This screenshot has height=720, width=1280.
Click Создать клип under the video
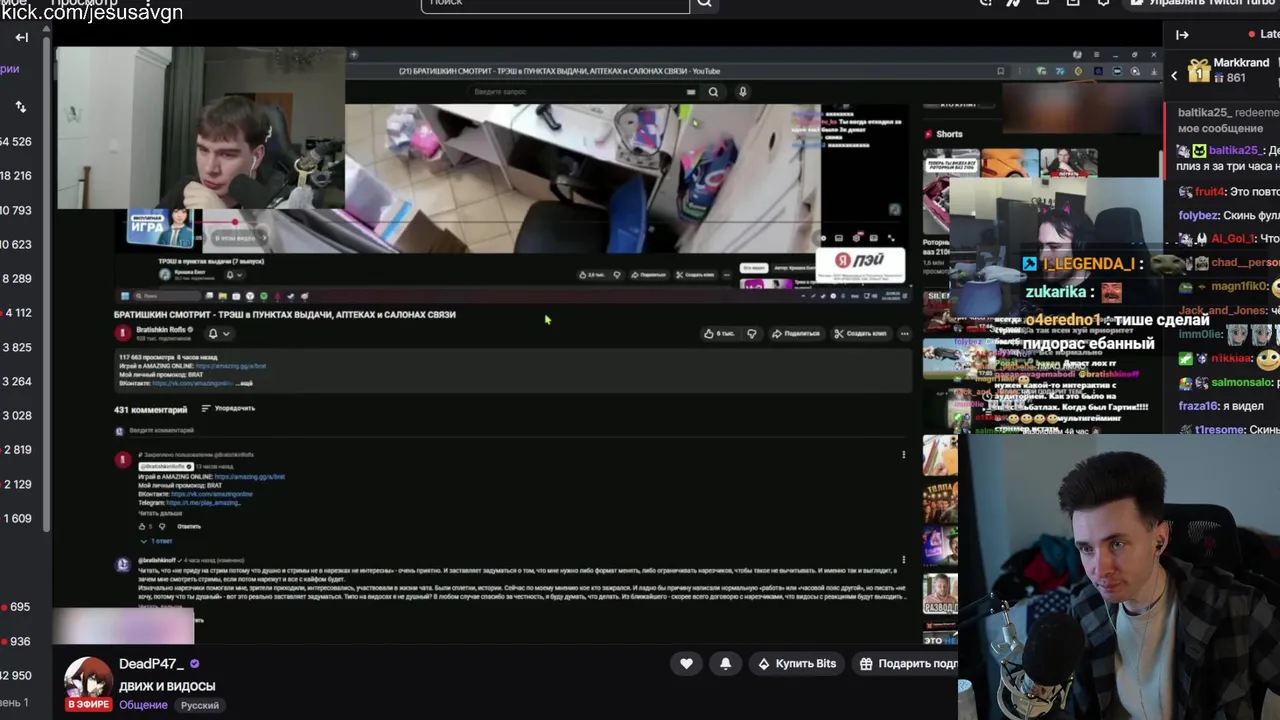click(x=861, y=334)
